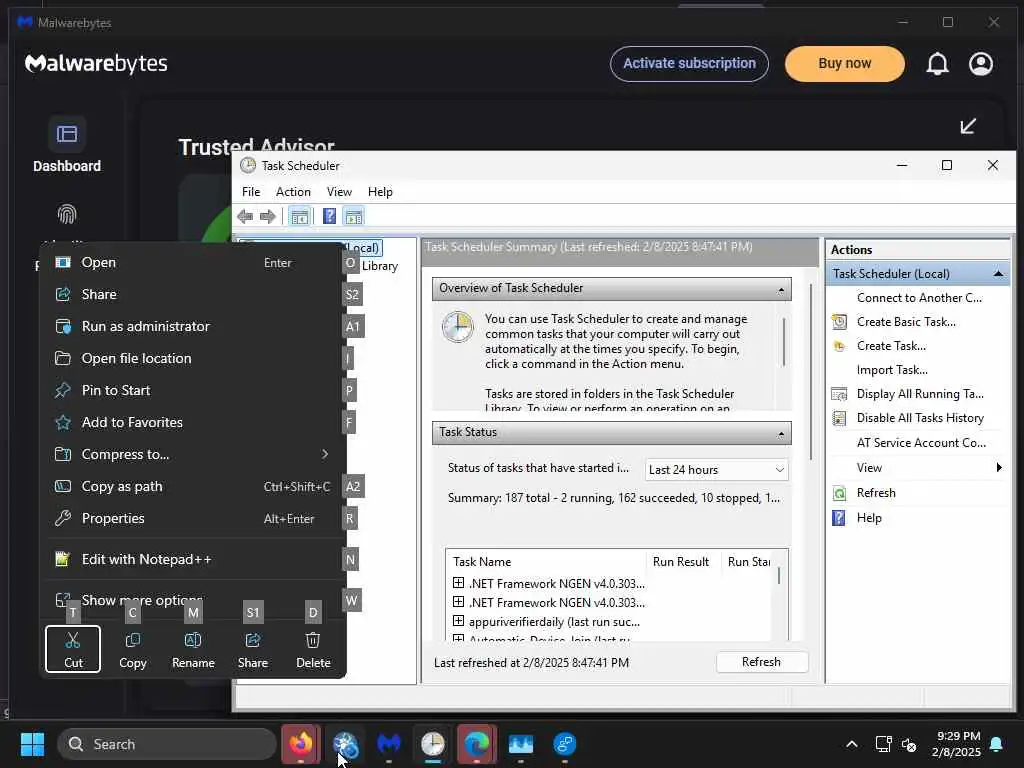Click the Cut icon in context menu

(x=73, y=649)
